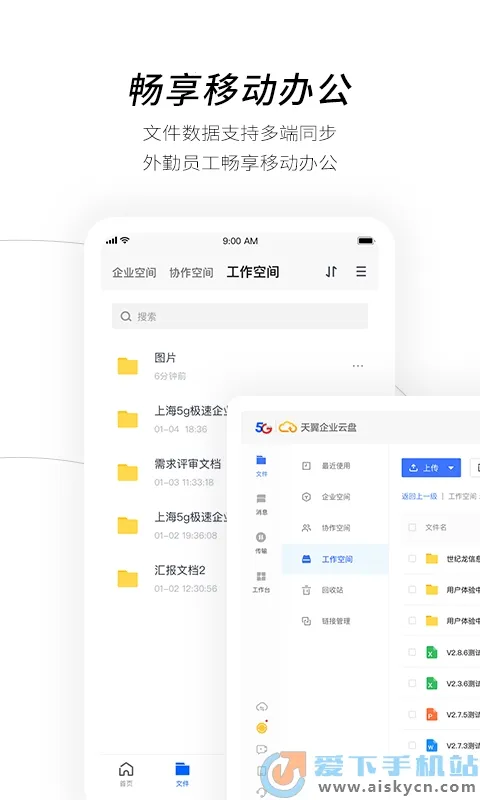Select 文件 in phone bottom navigation
480x800 pixels.
click(x=182, y=774)
